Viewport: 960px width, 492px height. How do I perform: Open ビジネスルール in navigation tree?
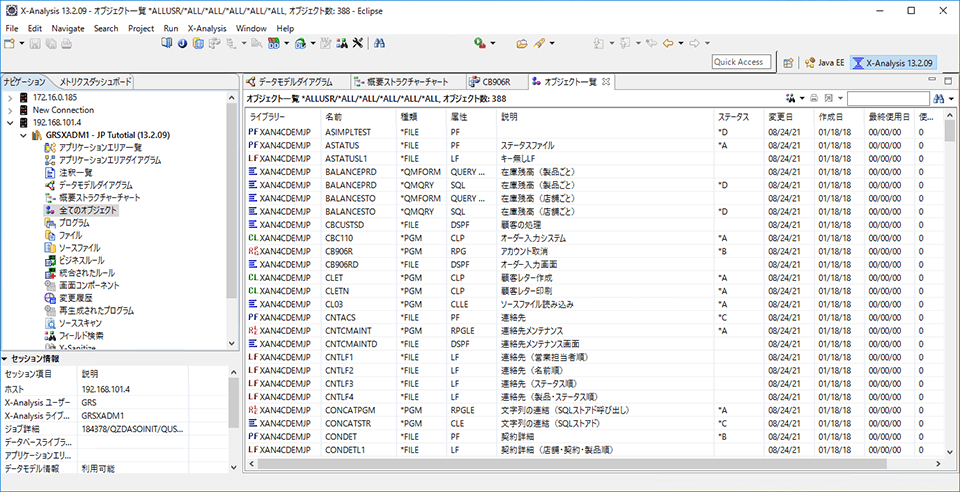[81, 261]
